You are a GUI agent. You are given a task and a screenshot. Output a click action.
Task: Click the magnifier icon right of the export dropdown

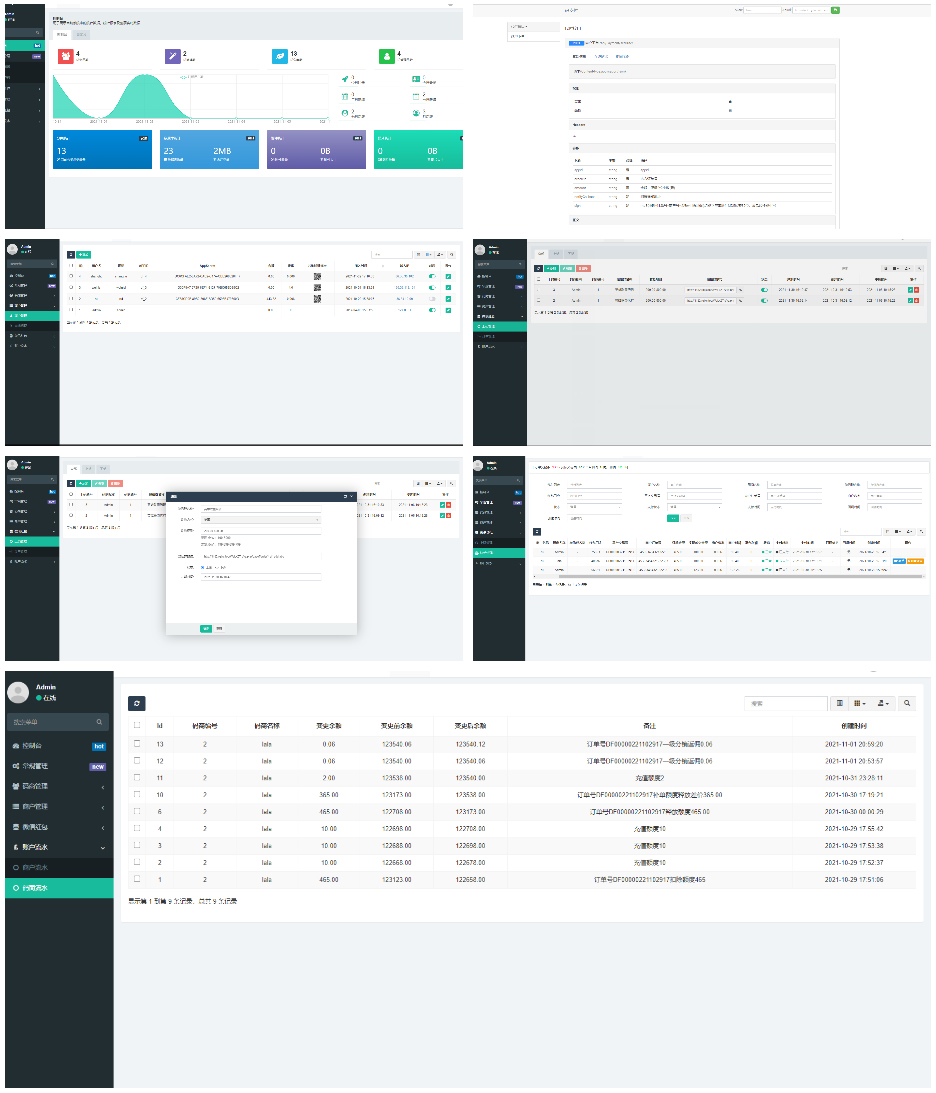point(907,704)
